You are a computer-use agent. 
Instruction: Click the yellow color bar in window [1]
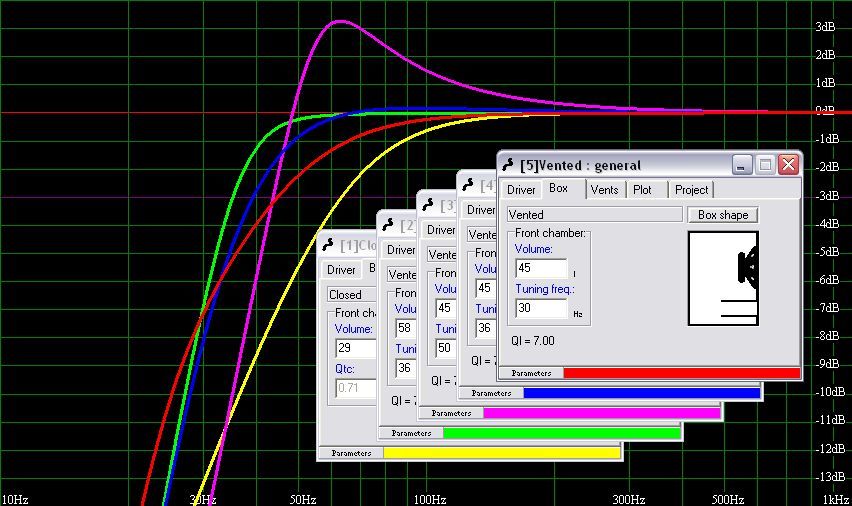pos(502,453)
